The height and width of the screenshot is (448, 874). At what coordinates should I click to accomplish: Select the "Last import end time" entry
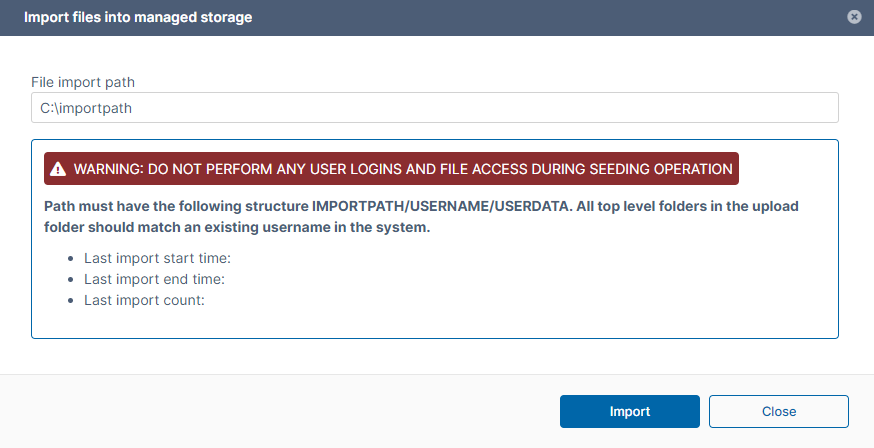(155, 279)
